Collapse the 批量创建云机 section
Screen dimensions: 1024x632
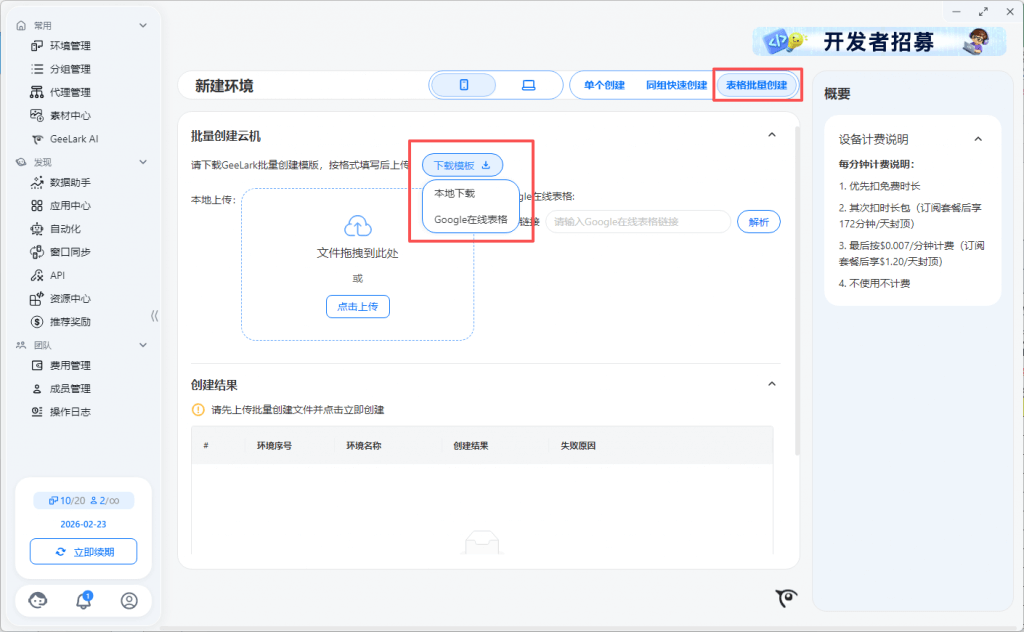[771, 135]
